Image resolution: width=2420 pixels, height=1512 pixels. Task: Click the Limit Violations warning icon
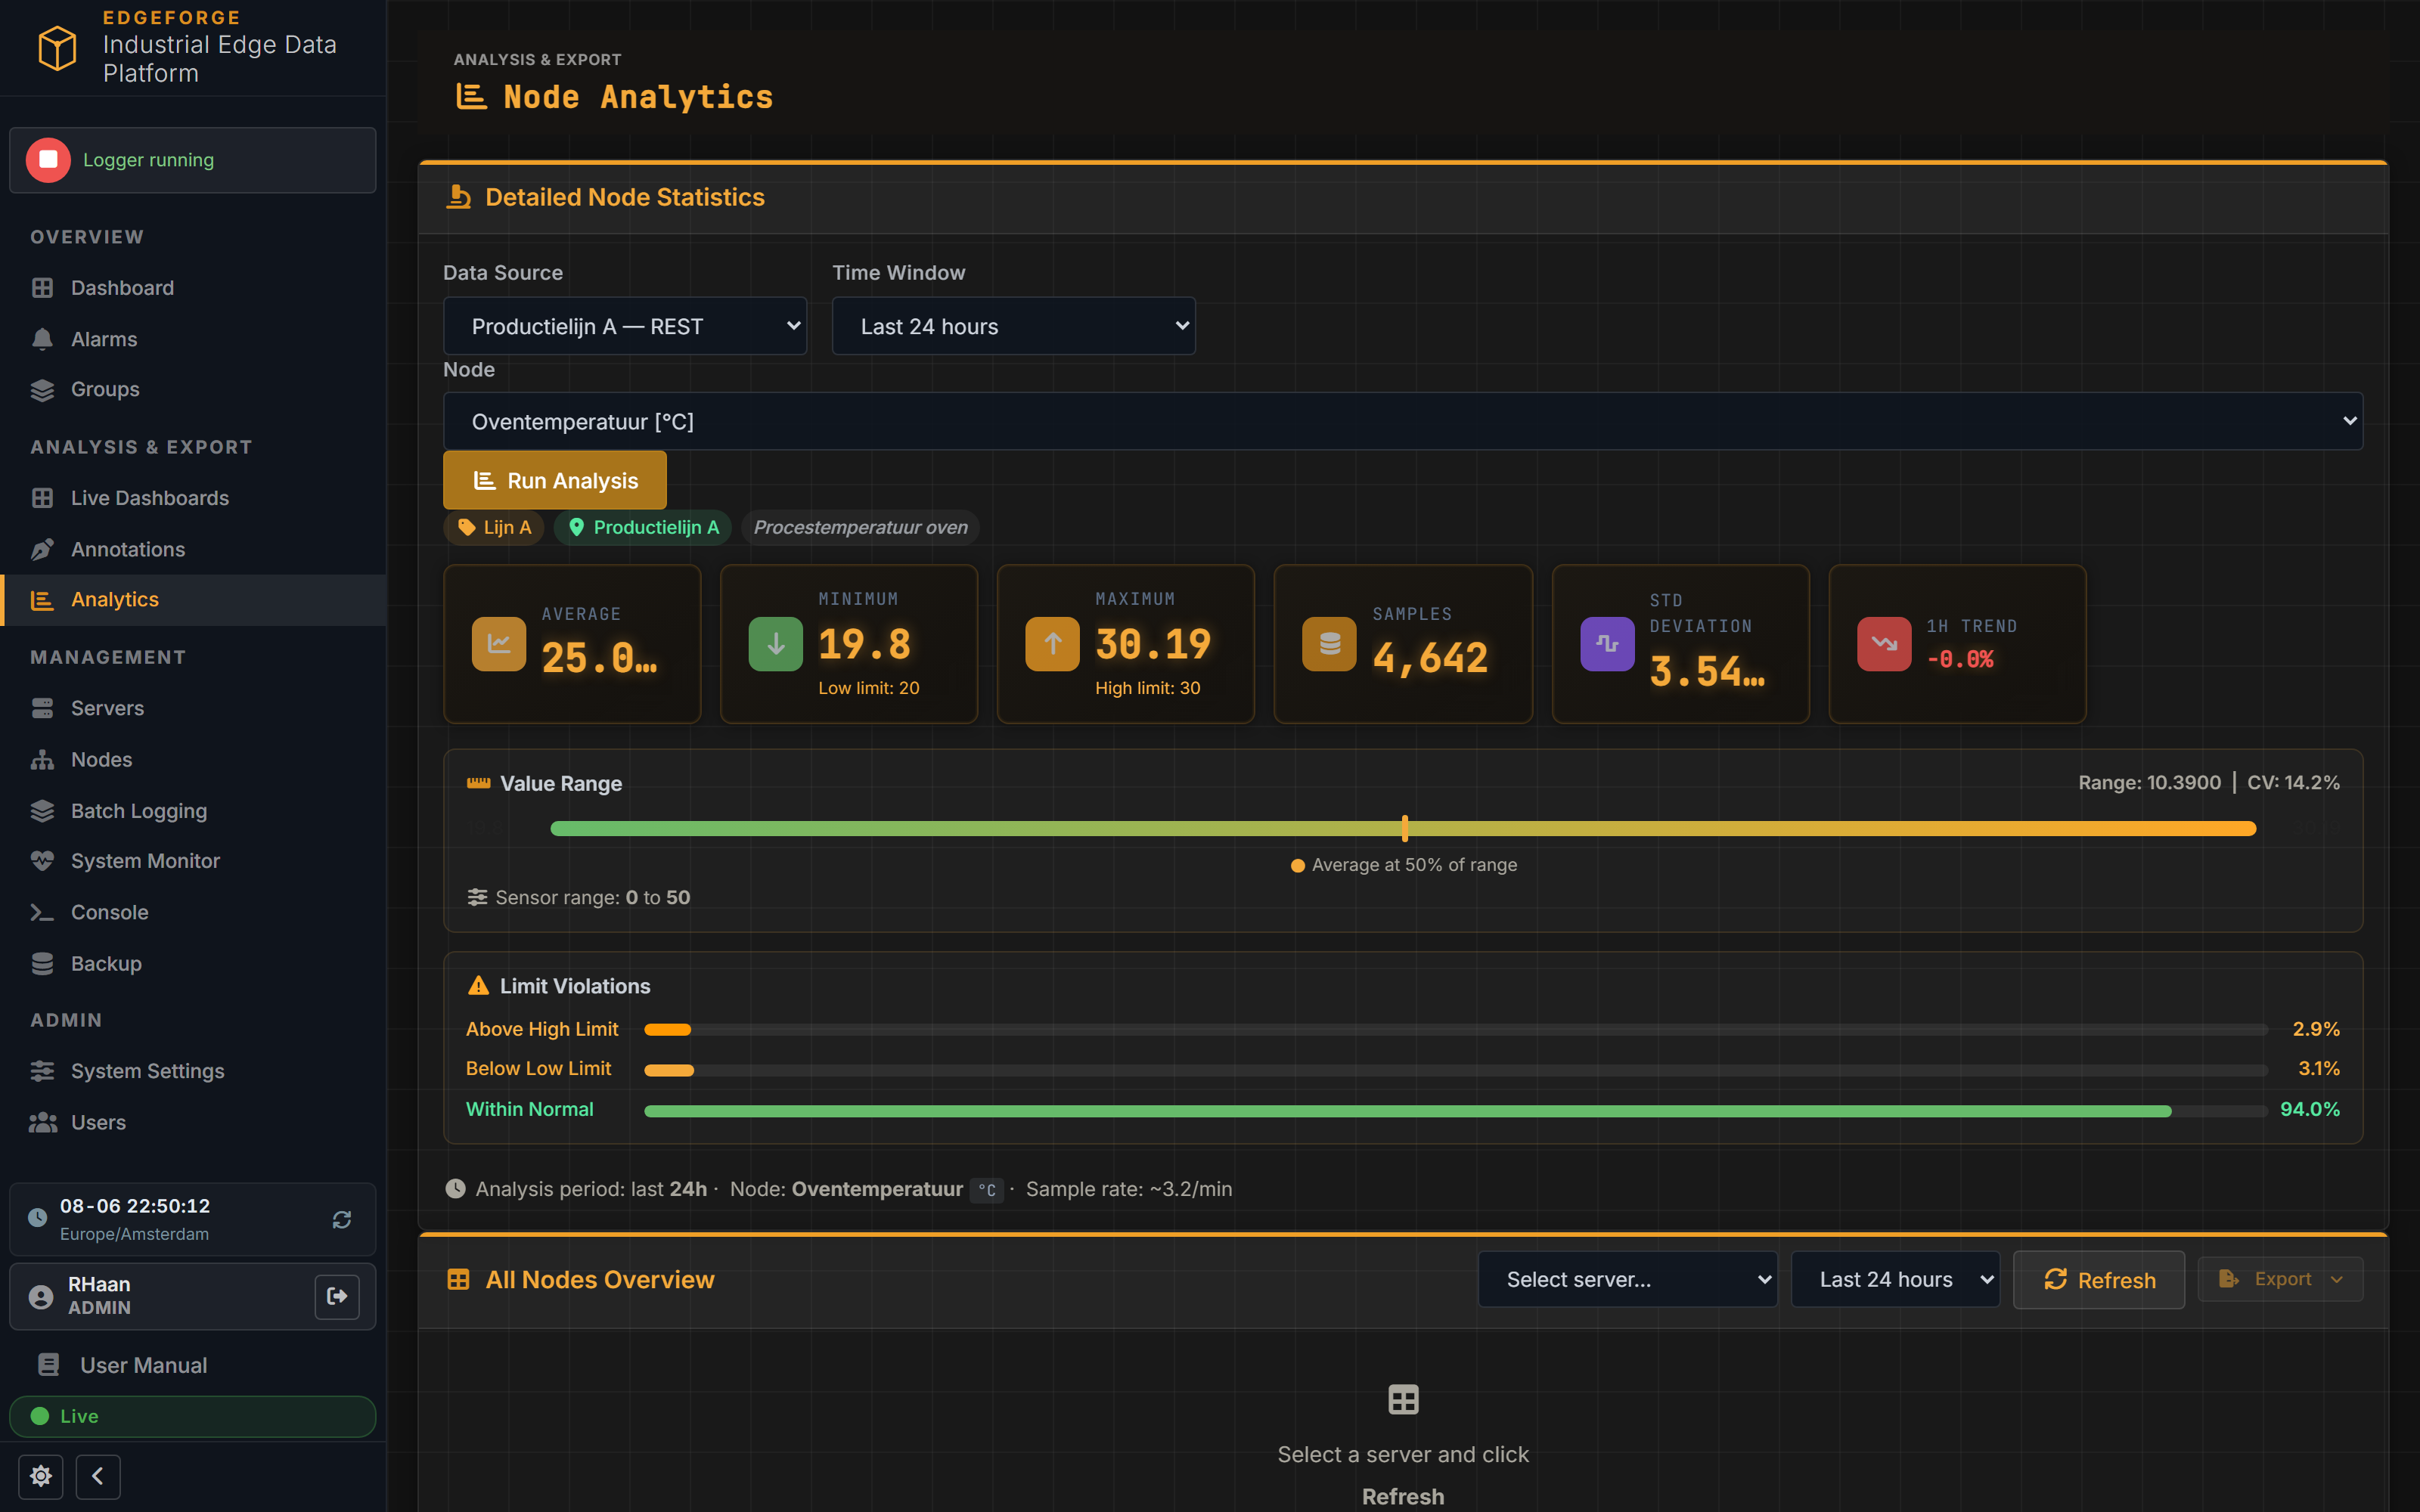[x=478, y=986]
